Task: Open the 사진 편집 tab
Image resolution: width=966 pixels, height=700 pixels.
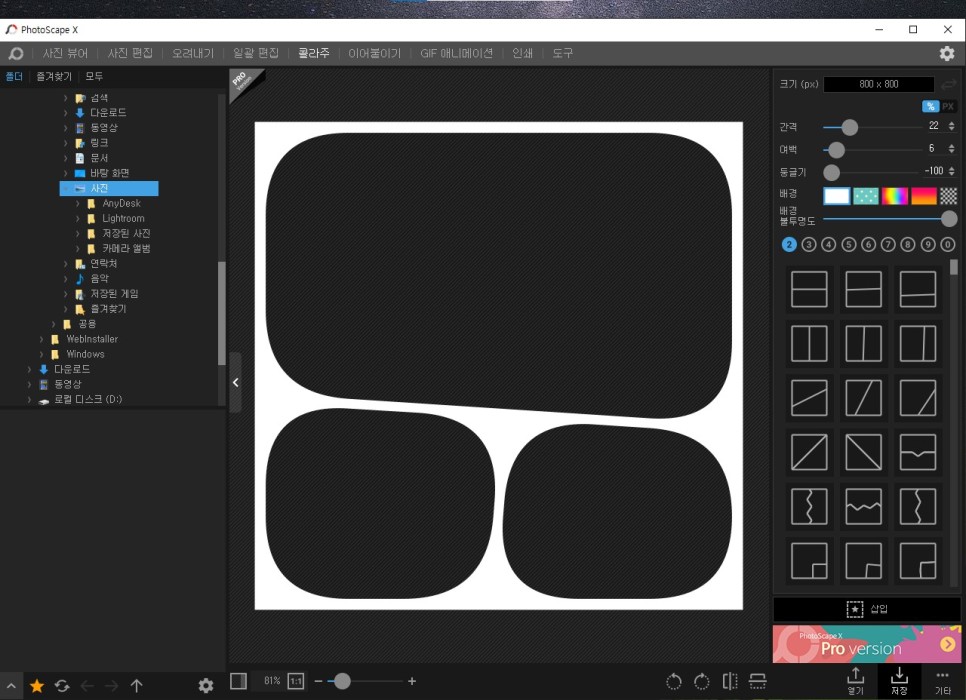Action: (130, 54)
